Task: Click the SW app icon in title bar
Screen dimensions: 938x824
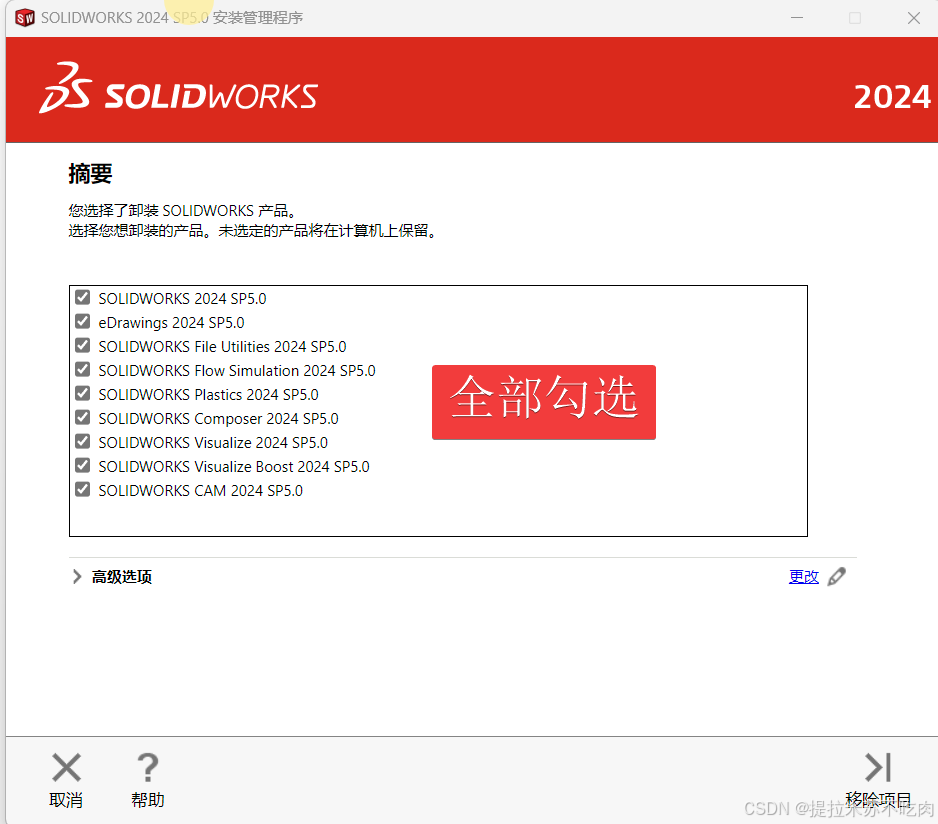Action: [x=25, y=18]
